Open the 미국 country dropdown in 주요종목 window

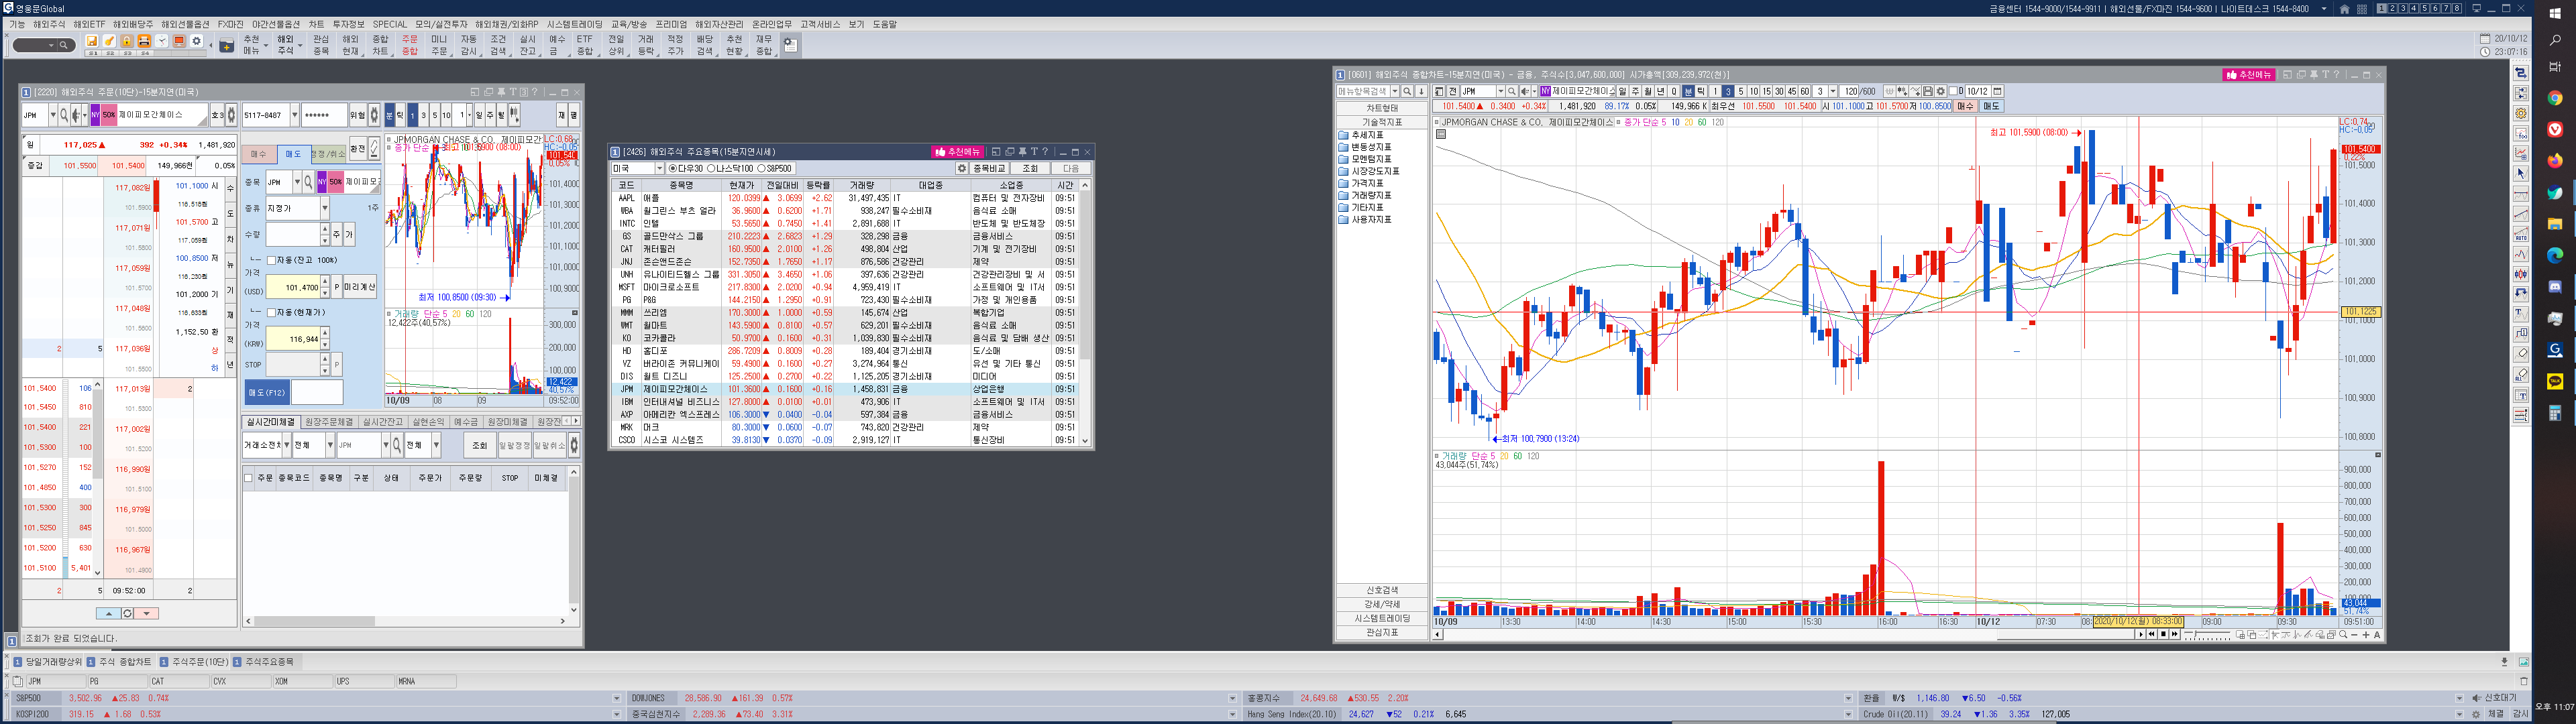click(659, 168)
